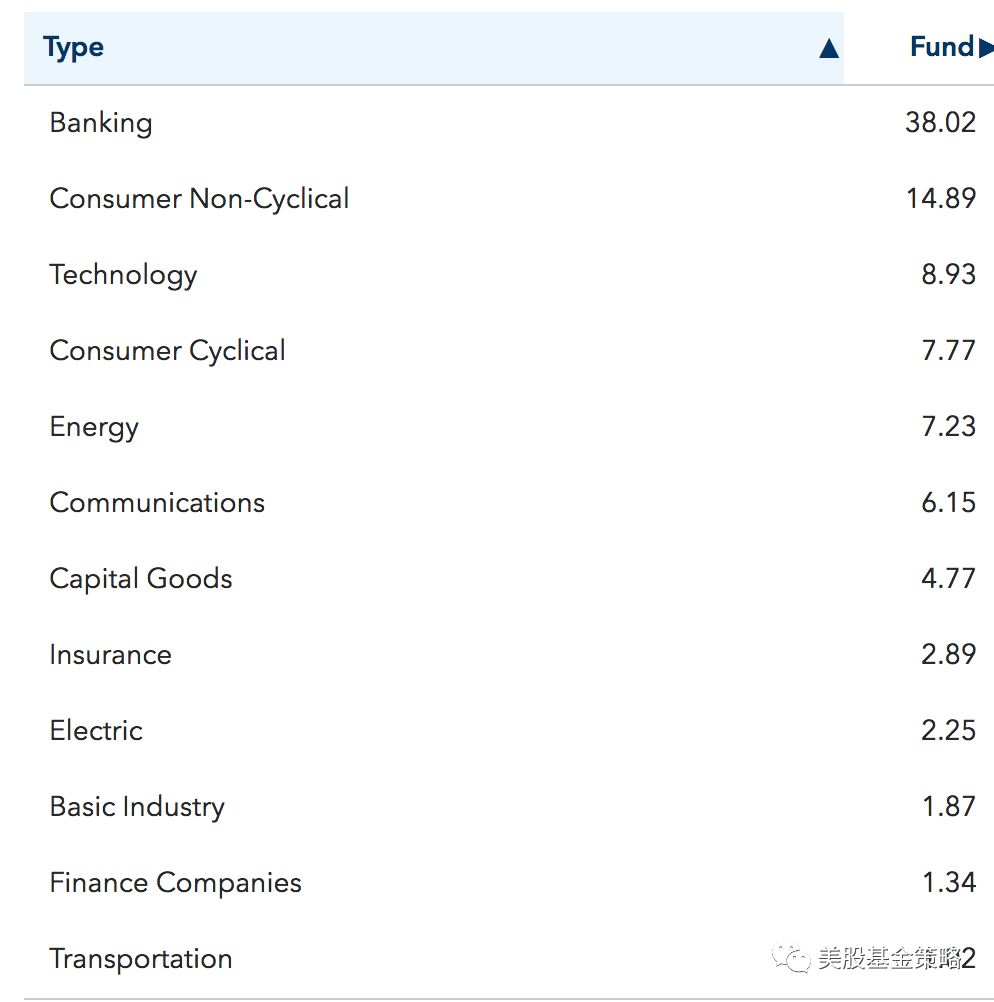
Task: Click the Banking value 38.02
Action: click(940, 123)
